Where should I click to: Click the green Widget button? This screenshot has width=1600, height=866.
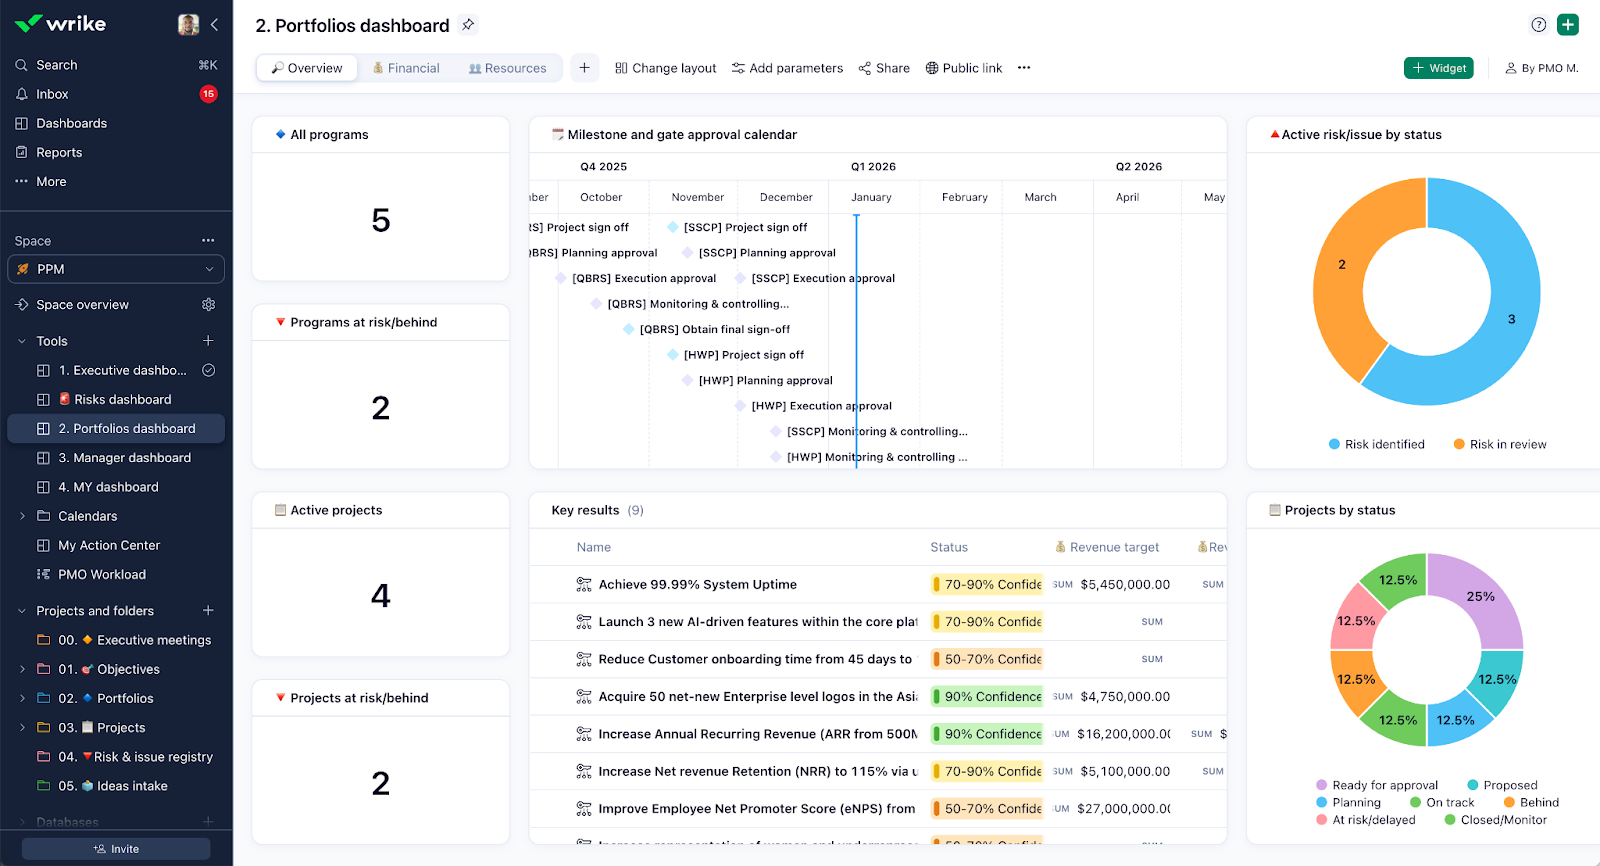[x=1438, y=68]
